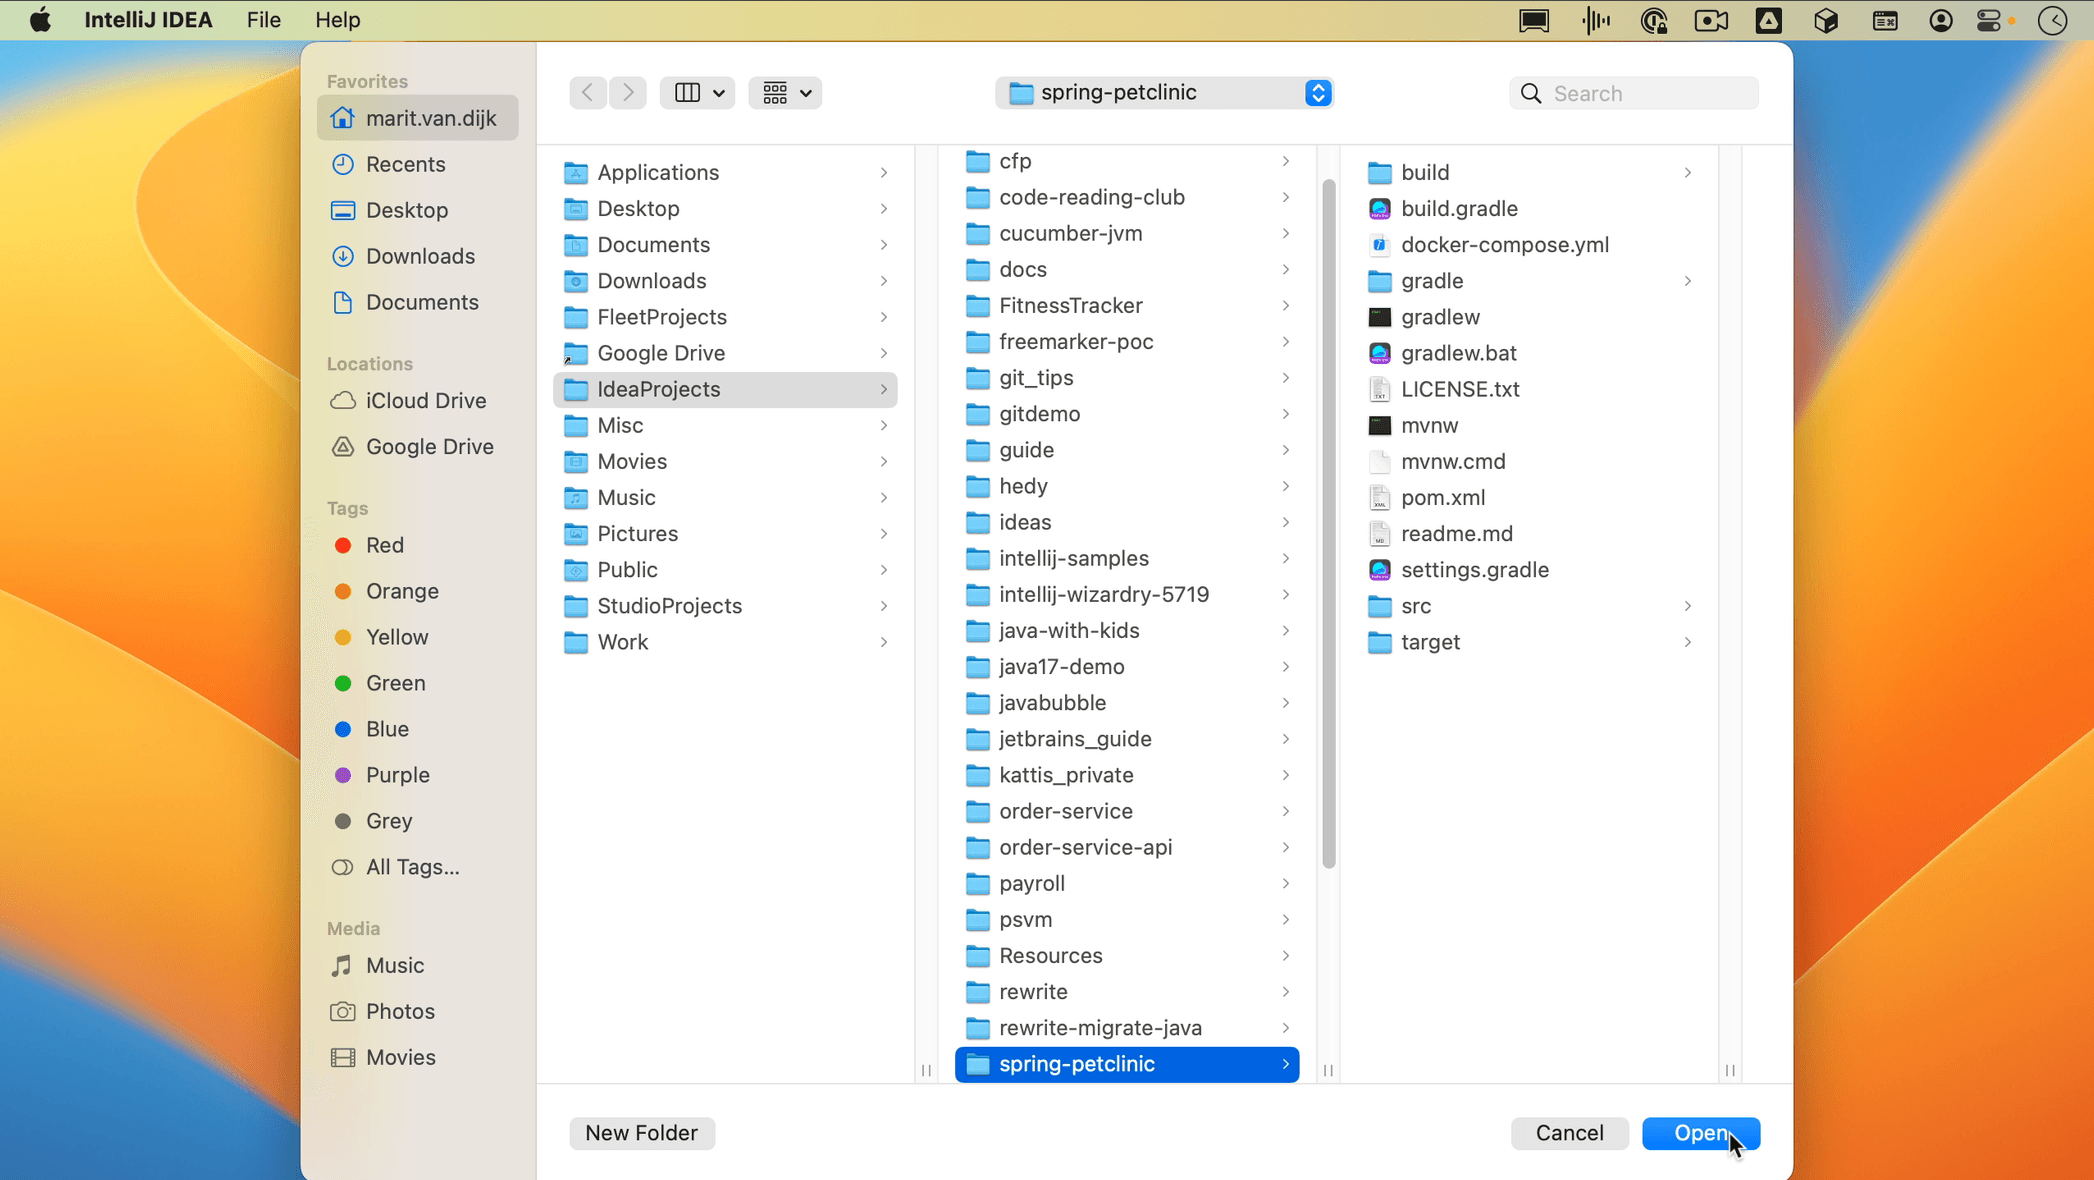This screenshot has width=2094, height=1180.
Task: Open Control Center from the menu bar
Action: pyautogui.click(x=1990, y=20)
